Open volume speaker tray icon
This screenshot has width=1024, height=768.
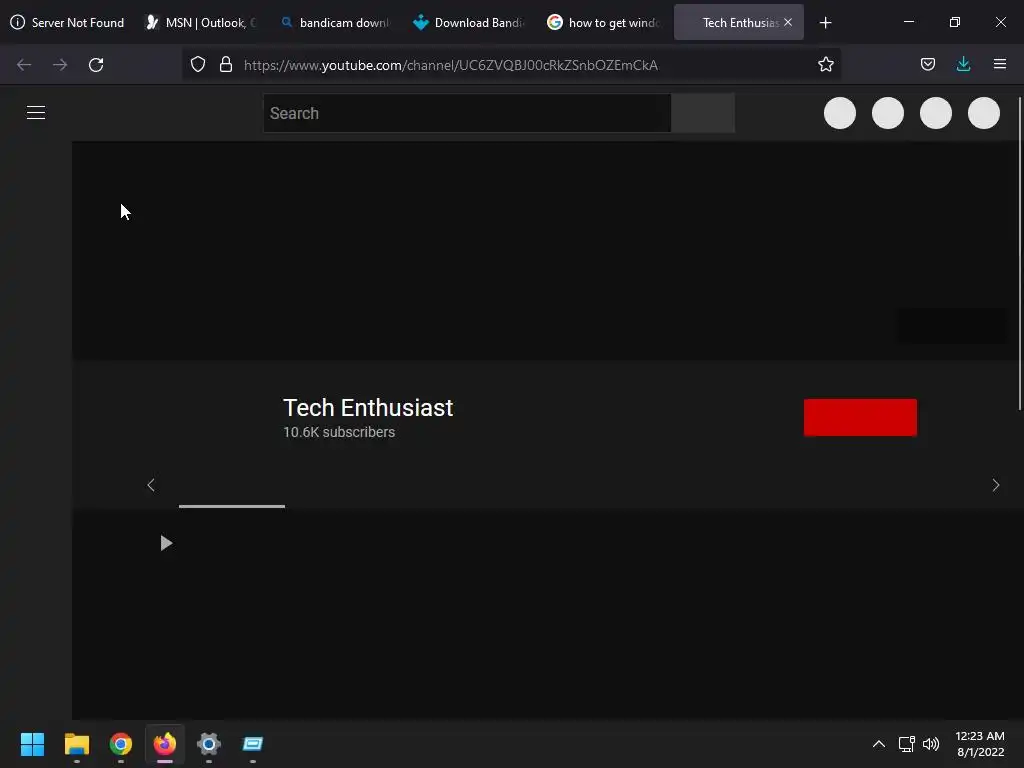(931, 744)
